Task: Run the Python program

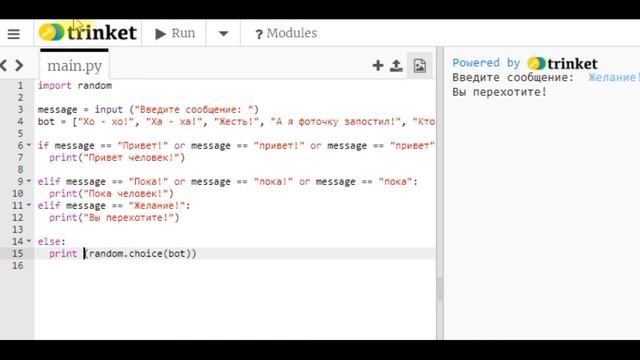Action: pos(175,33)
